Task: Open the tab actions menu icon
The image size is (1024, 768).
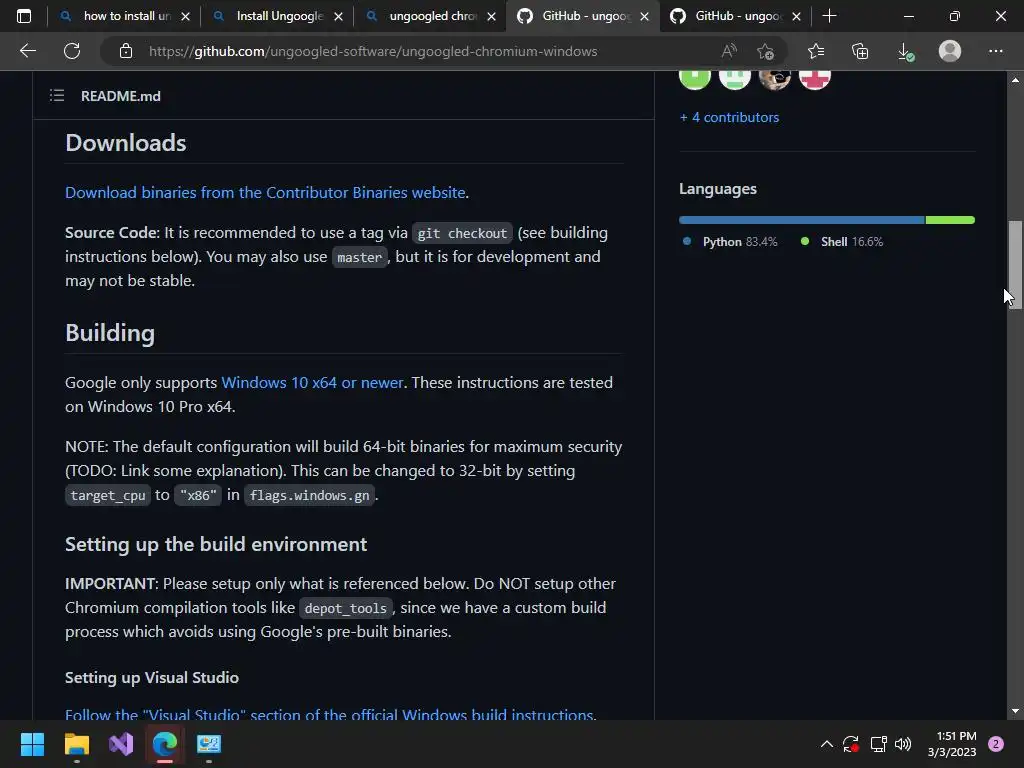Action: [24, 16]
